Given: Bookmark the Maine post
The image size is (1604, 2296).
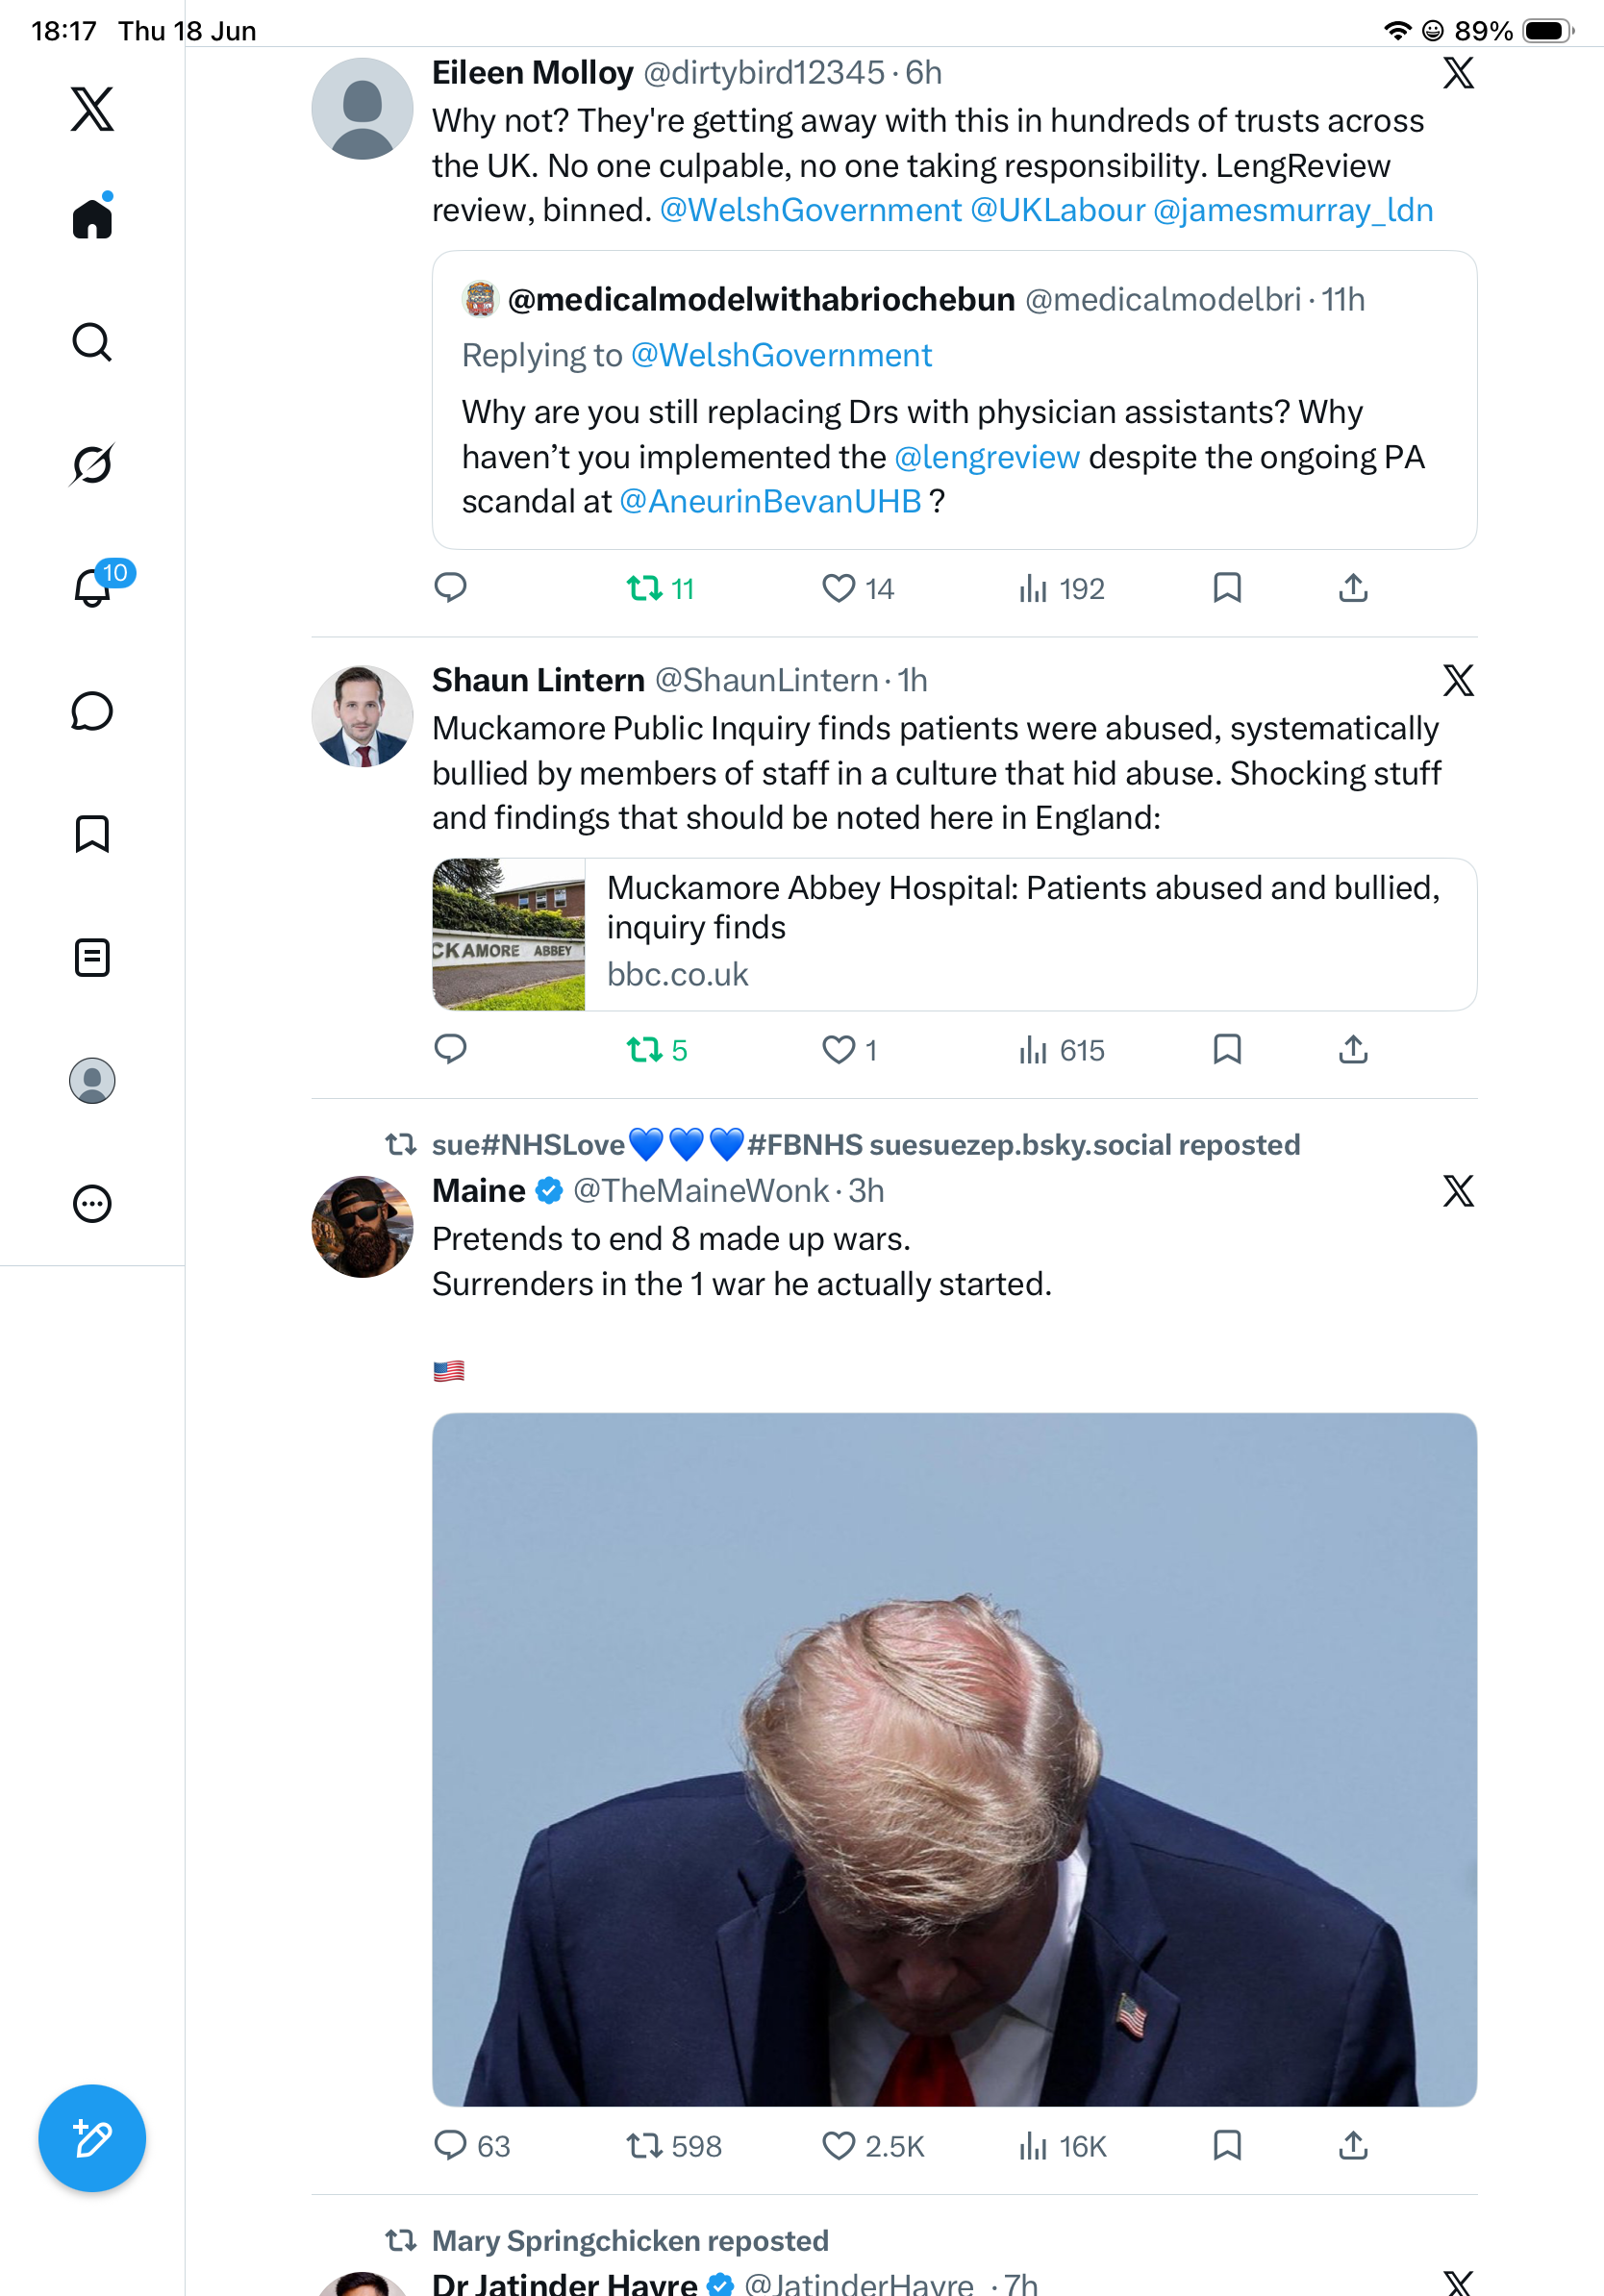Looking at the screenshot, I should tap(1227, 2145).
